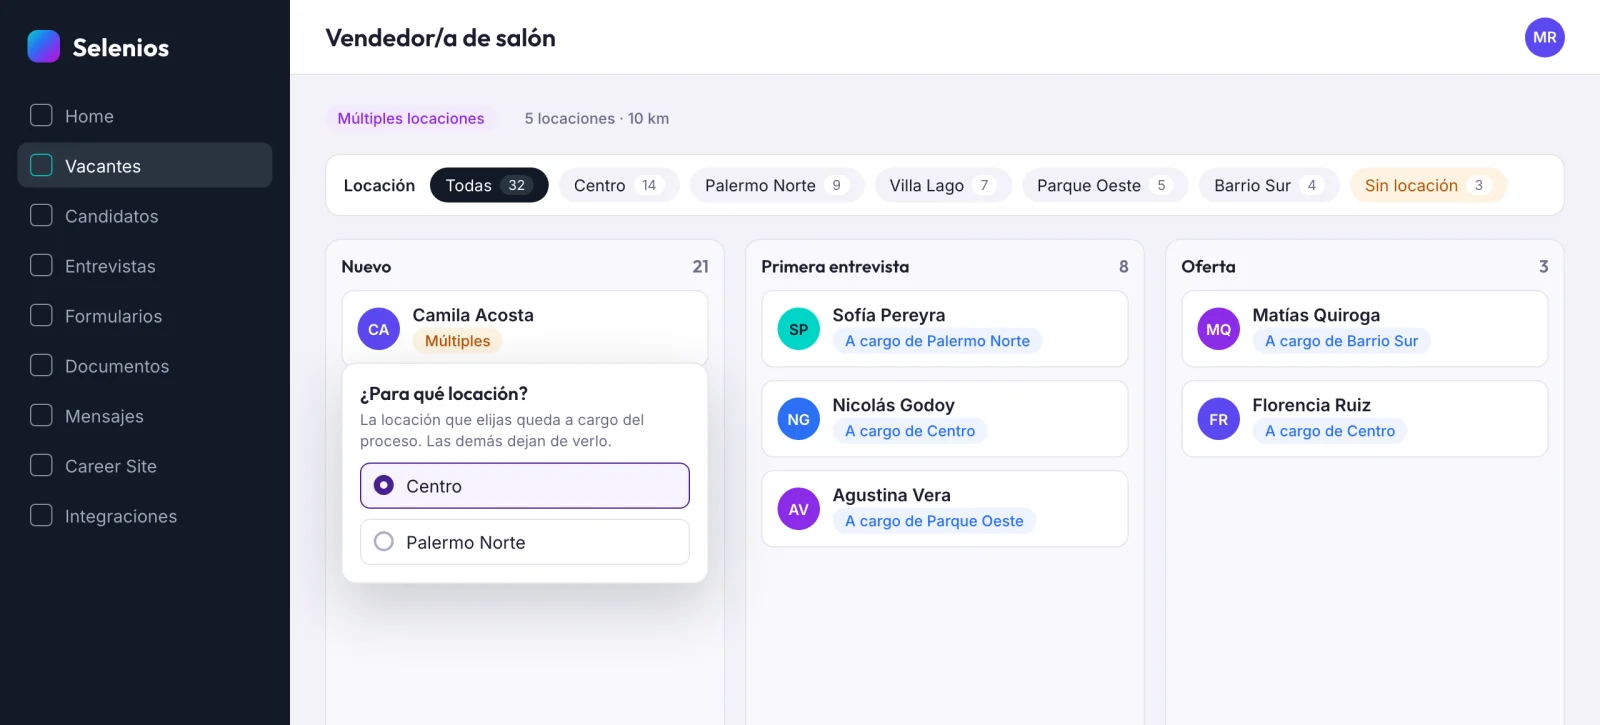Click the Documentos sidebar icon
Viewport: 1600px width, 725px height.
pyautogui.click(x=41, y=365)
